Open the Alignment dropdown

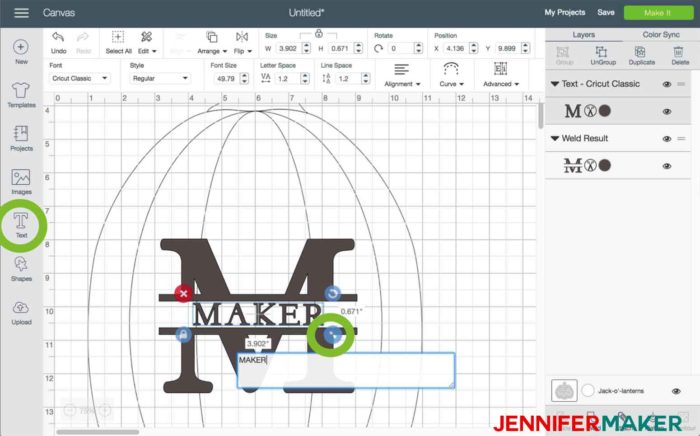click(402, 75)
